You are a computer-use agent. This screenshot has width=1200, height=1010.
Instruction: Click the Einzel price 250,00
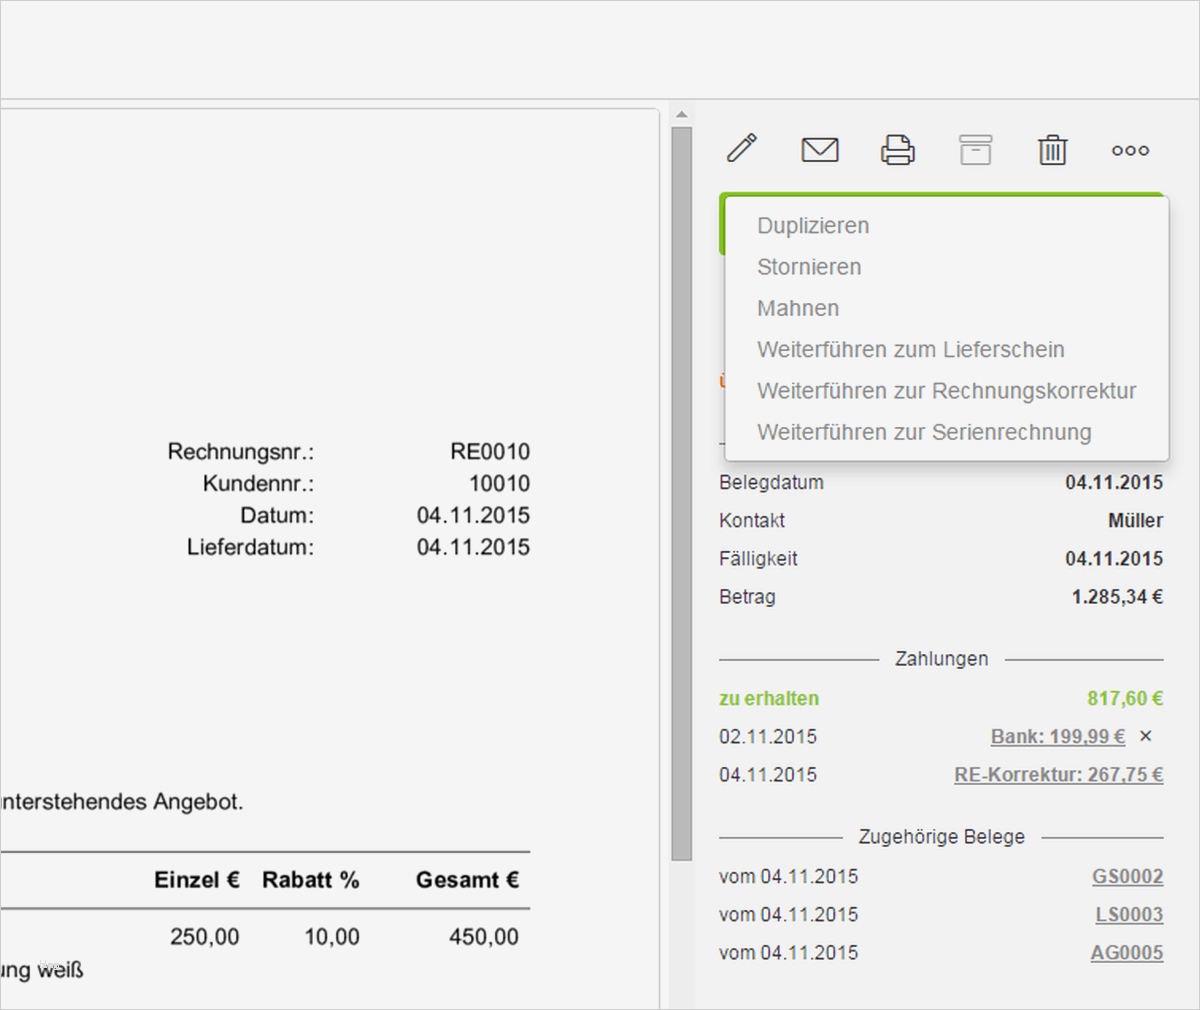[x=204, y=937]
